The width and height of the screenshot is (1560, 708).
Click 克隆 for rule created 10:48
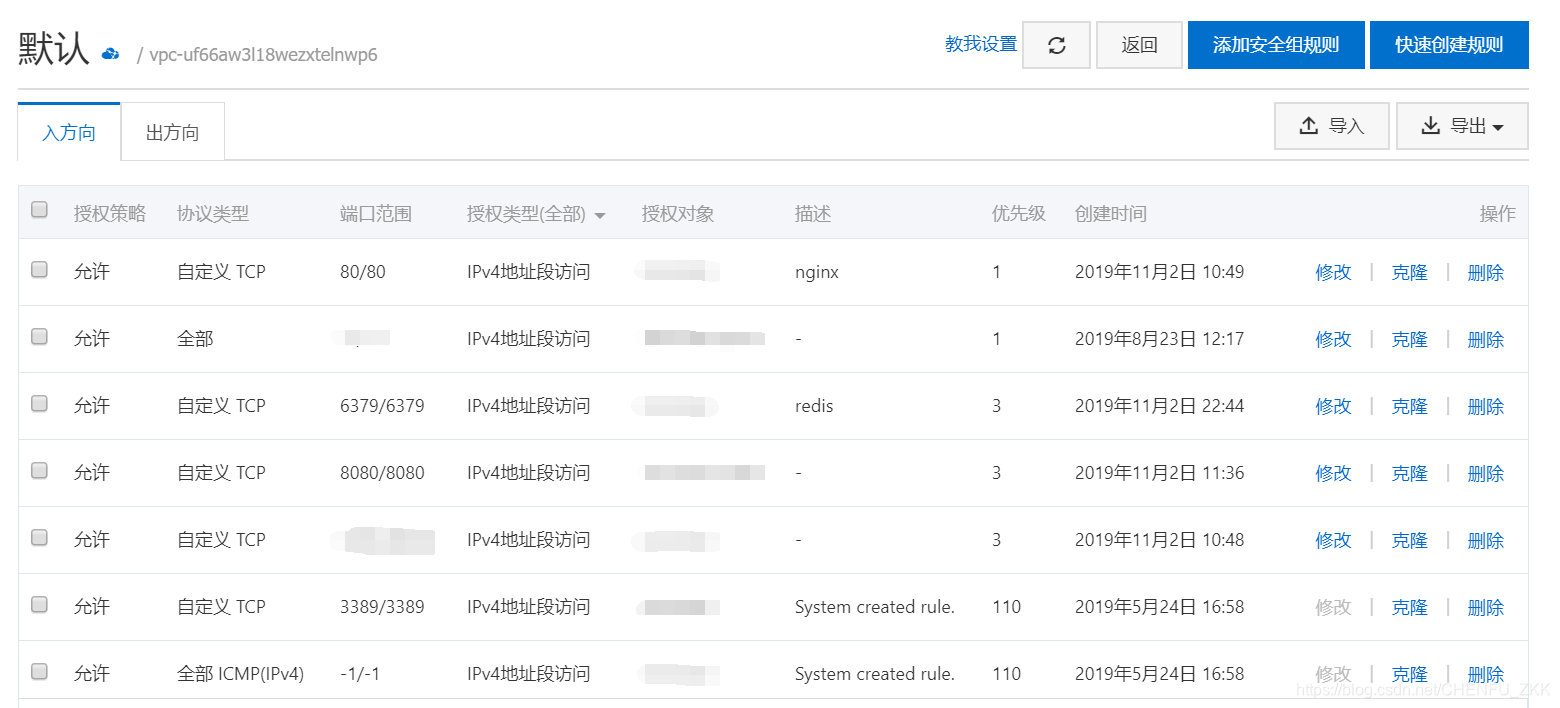click(x=1409, y=540)
